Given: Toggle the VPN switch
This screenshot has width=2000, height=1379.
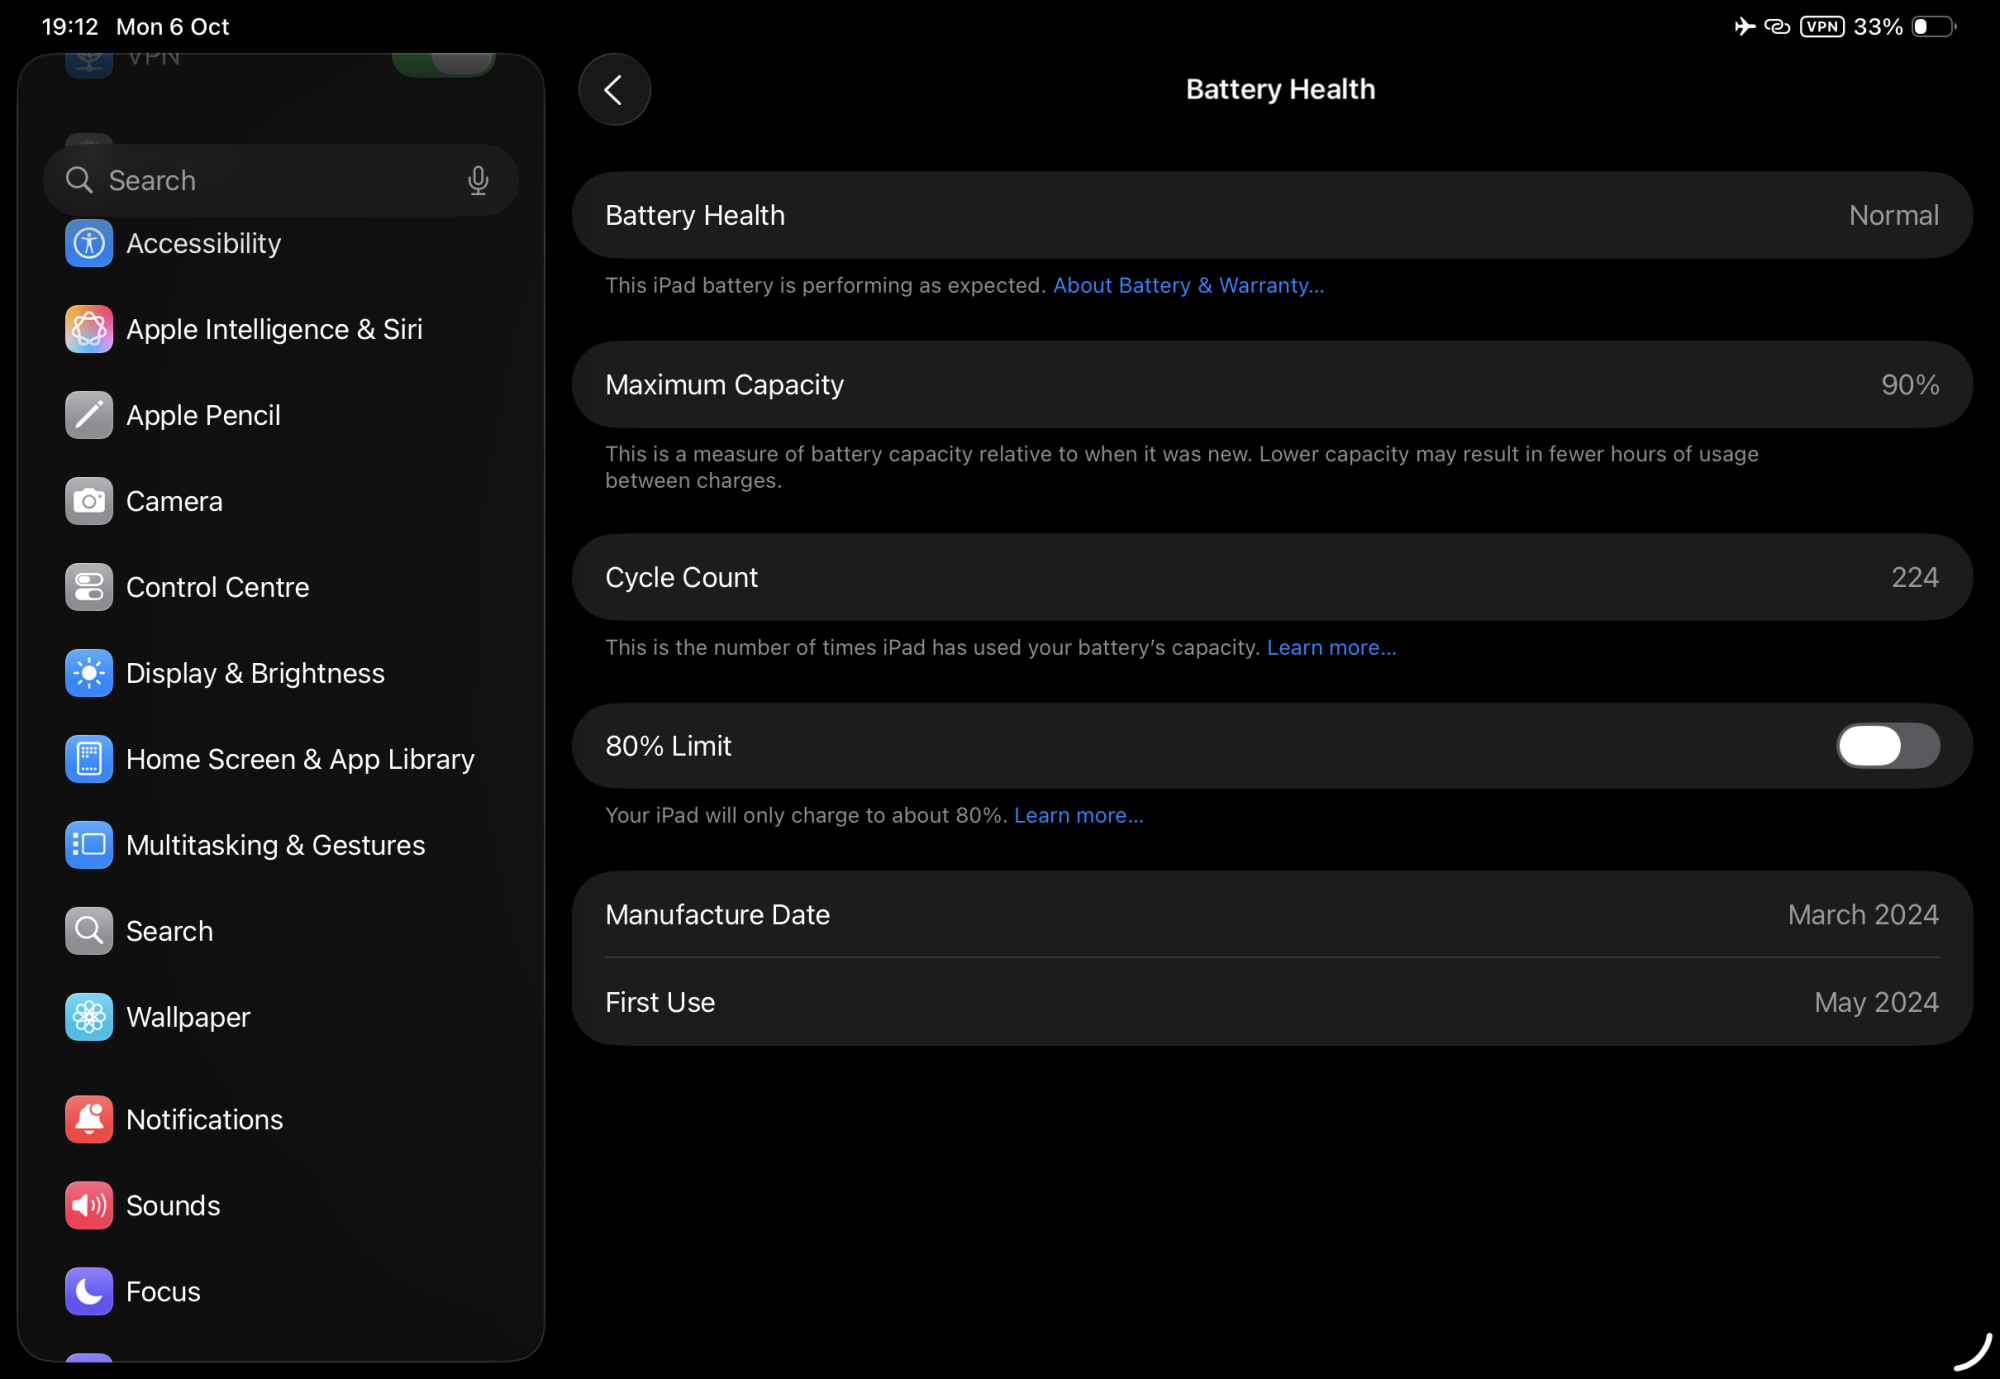Looking at the screenshot, I should click(444, 62).
